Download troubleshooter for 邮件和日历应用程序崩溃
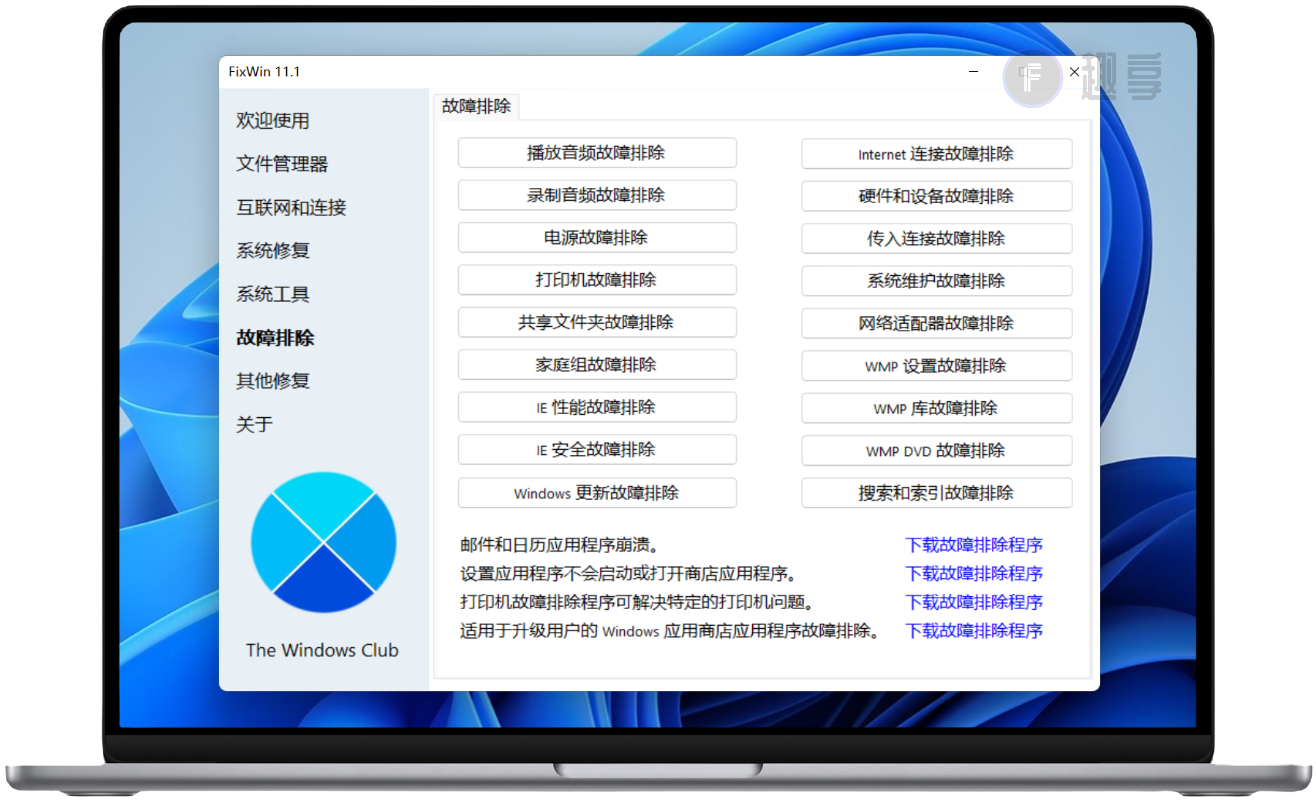The height and width of the screenshot is (802, 1316). pyautogui.click(x=974, y=545)
